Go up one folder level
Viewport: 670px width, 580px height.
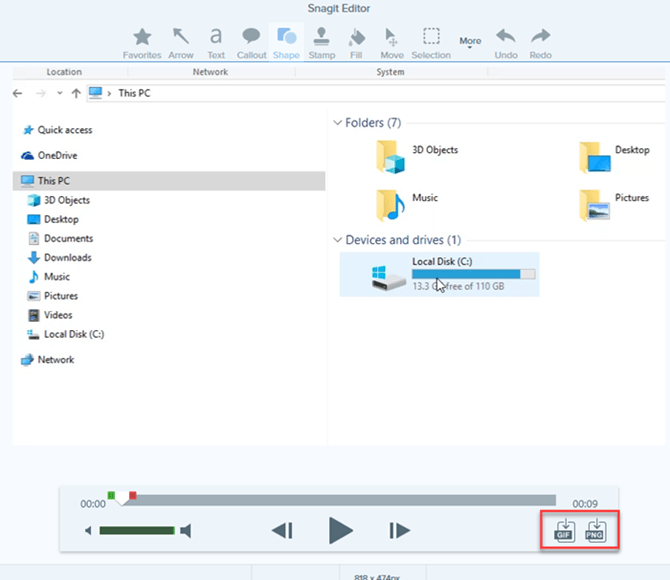(76, 93)
